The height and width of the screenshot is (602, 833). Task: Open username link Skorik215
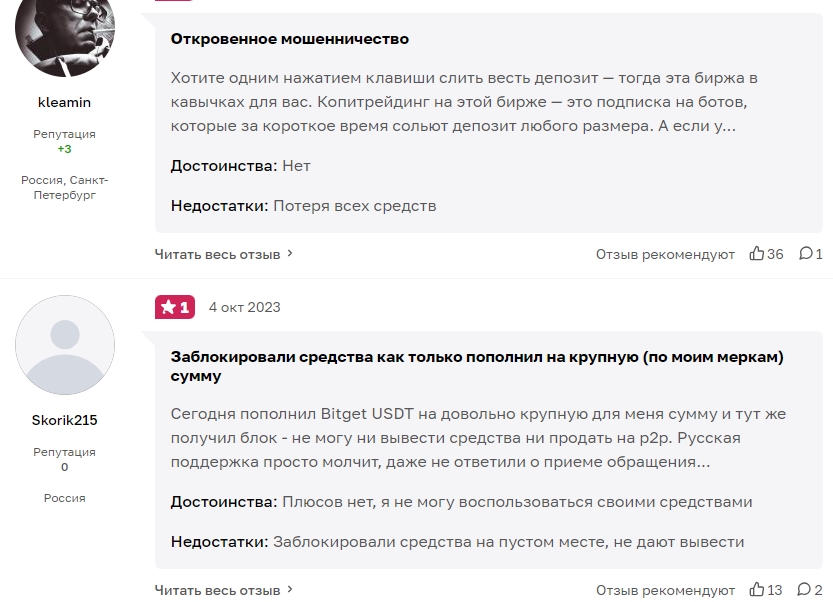(64, 420)
